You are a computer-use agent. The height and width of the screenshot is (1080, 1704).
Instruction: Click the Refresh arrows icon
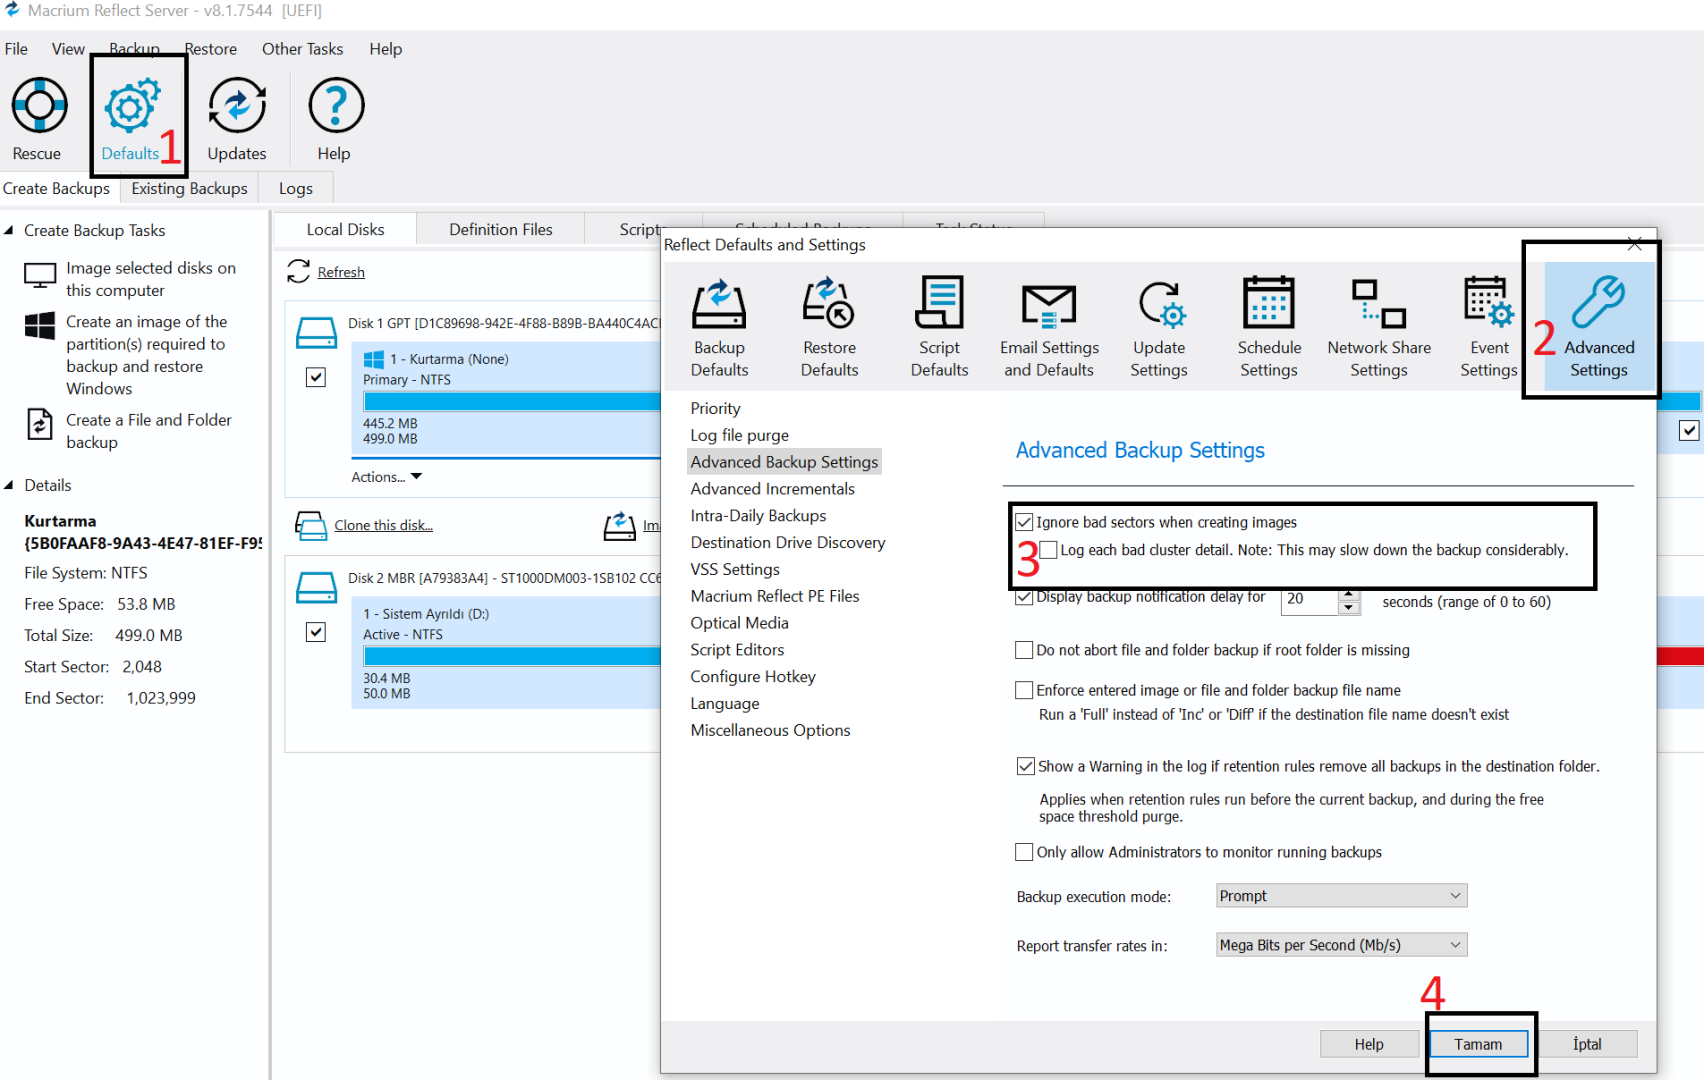point(298,271)
